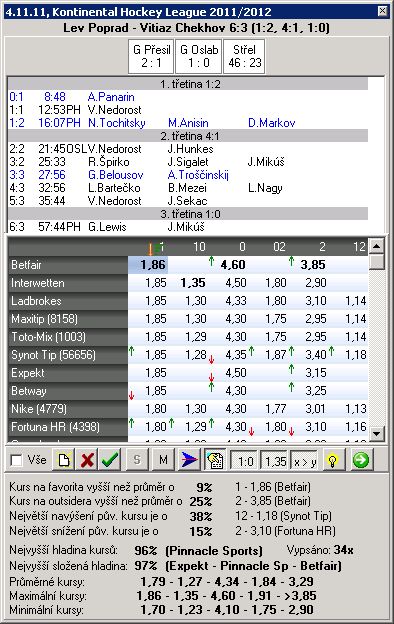The height and width of the screenshot is (624, 394).
Task: Click the green checkmark icon
Action: click(110, 460)
